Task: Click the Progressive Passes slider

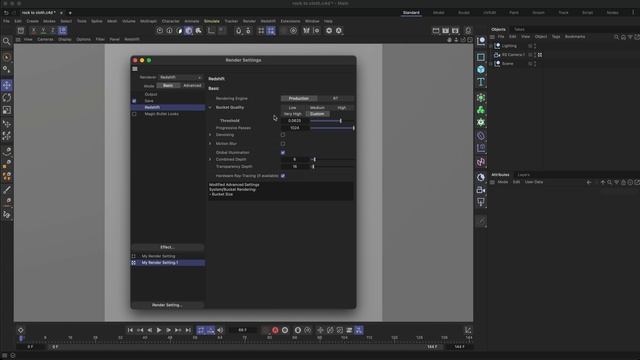Action: [332, 128]
